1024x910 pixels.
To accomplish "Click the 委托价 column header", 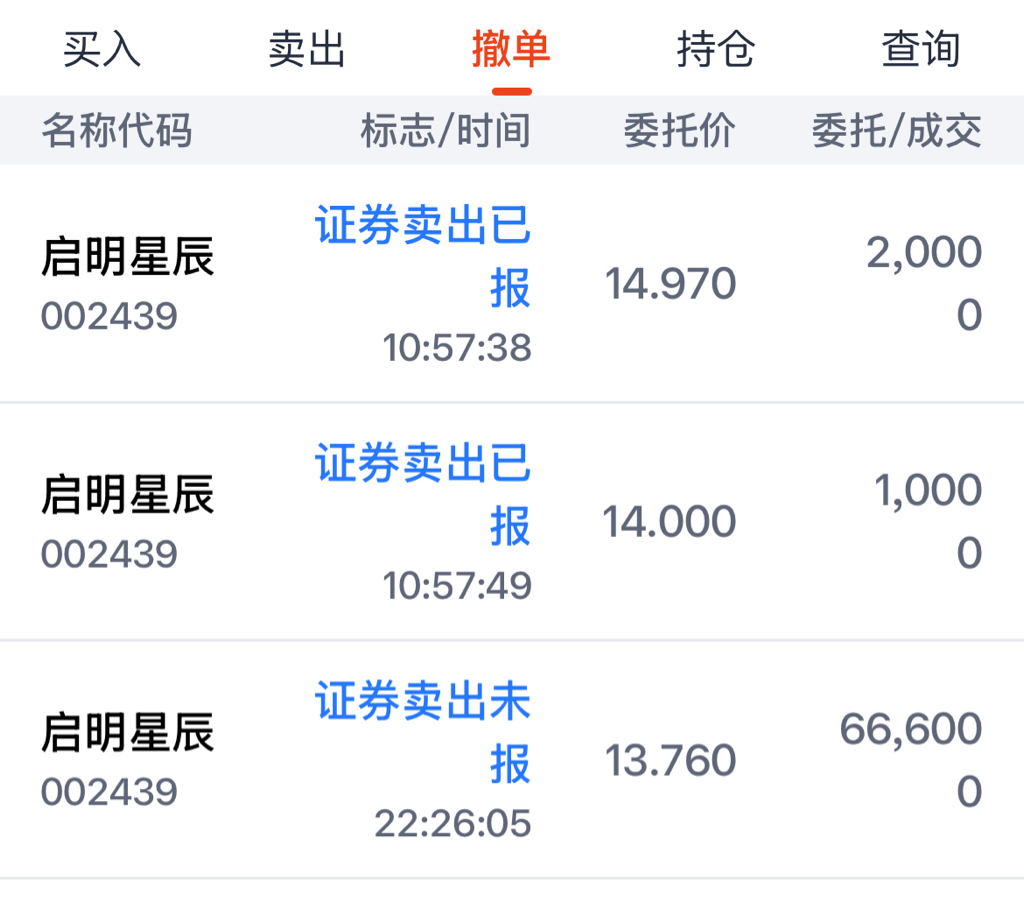I will (679, 130).
